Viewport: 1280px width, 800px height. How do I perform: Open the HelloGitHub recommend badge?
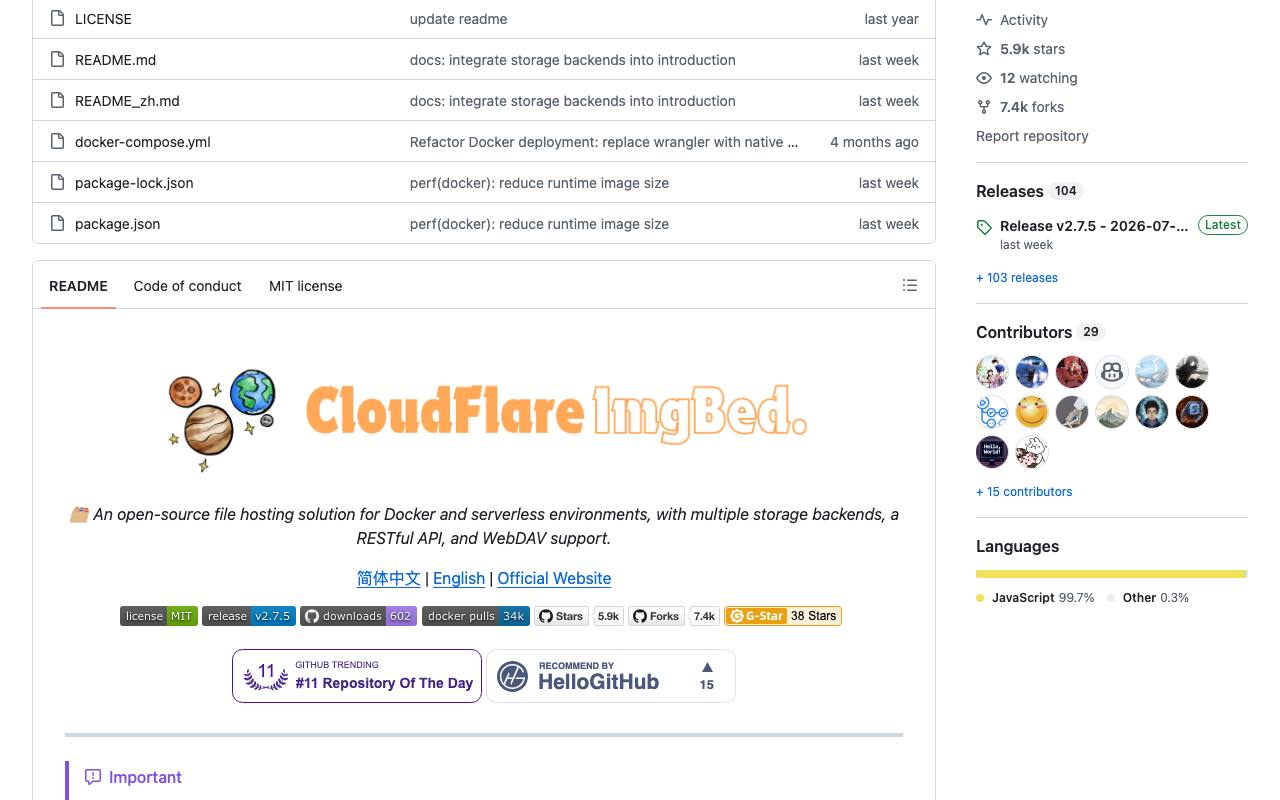611,676
